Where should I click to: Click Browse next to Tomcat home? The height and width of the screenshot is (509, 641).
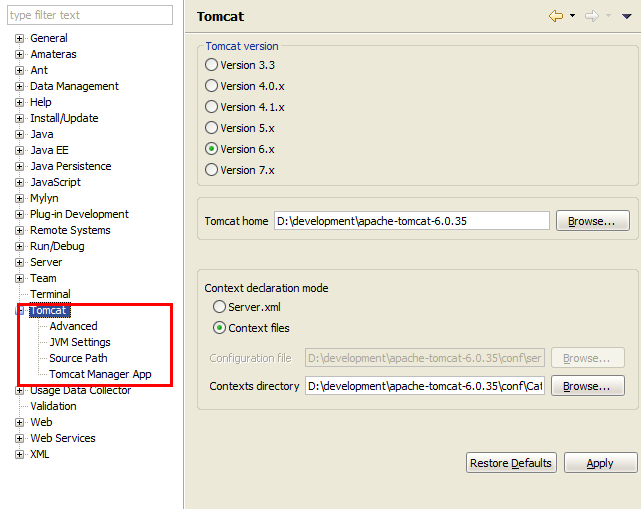coord(592,221)
